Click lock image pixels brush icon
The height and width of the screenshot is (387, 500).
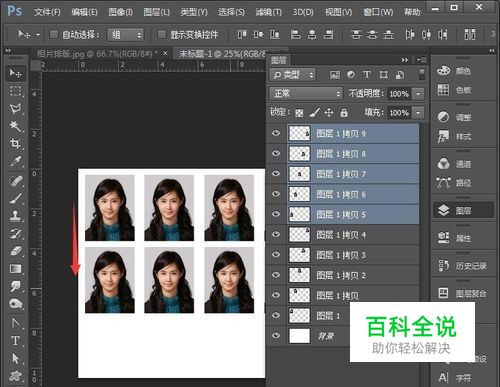[x=314, y=113]
